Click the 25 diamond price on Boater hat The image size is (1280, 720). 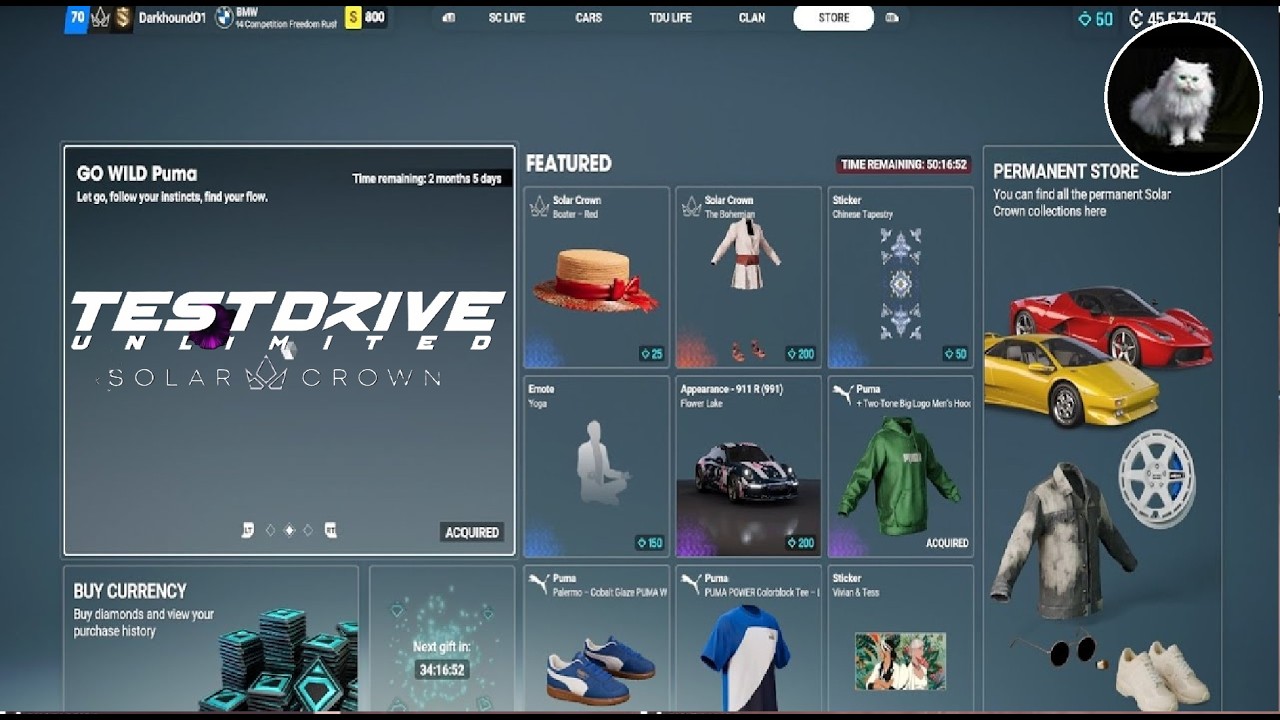coord(651,354)
